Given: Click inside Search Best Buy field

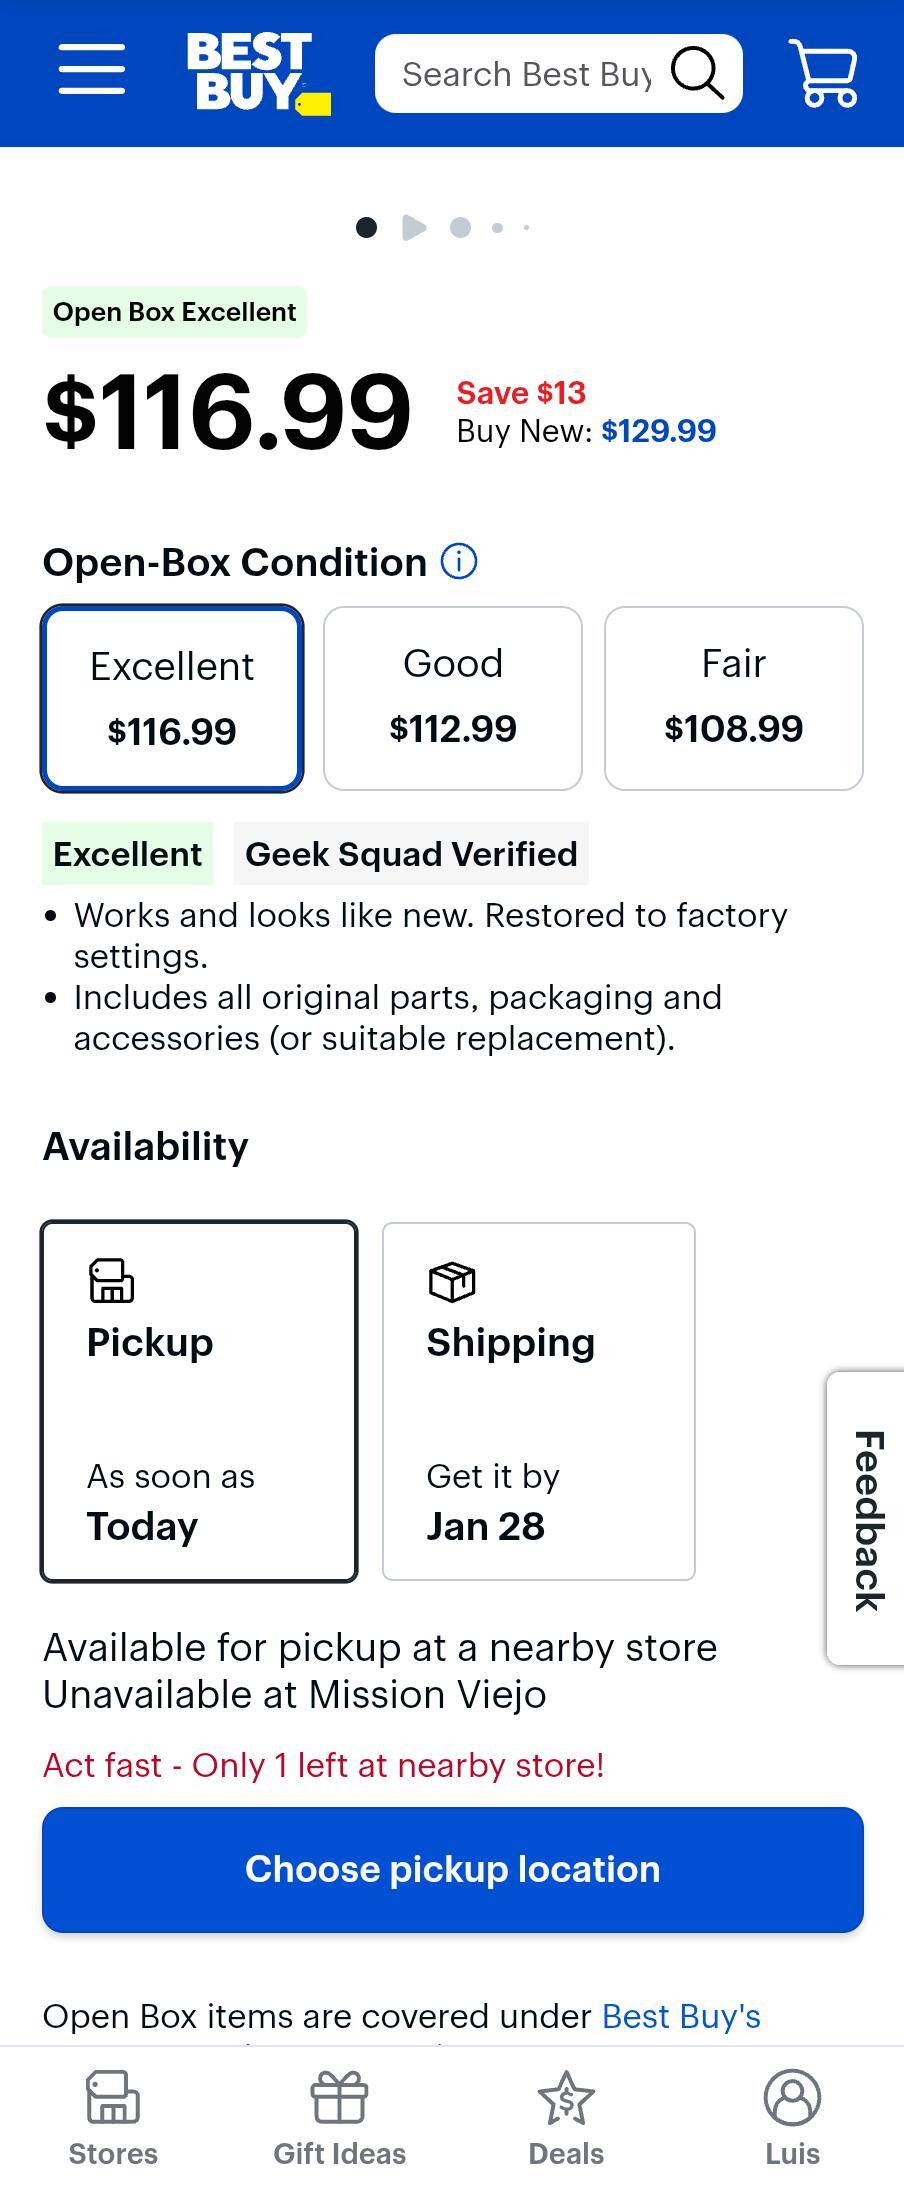Looking at the screenshot, I should (525, 74).
